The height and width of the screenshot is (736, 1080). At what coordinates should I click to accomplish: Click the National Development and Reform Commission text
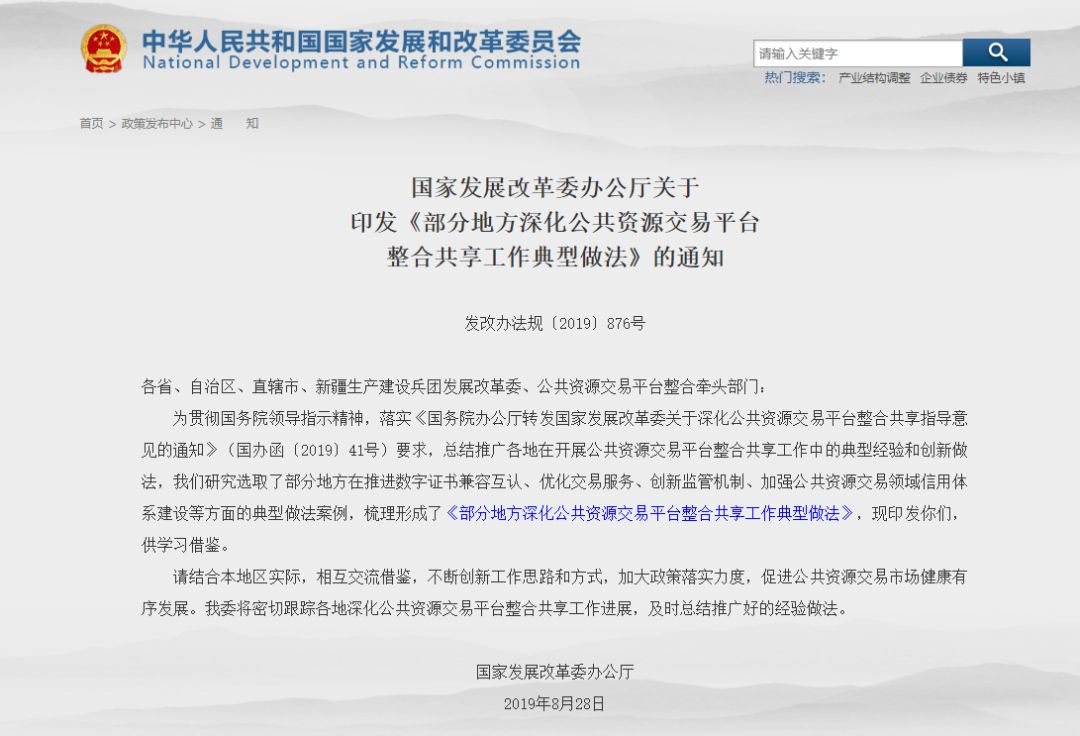[362, 63]
